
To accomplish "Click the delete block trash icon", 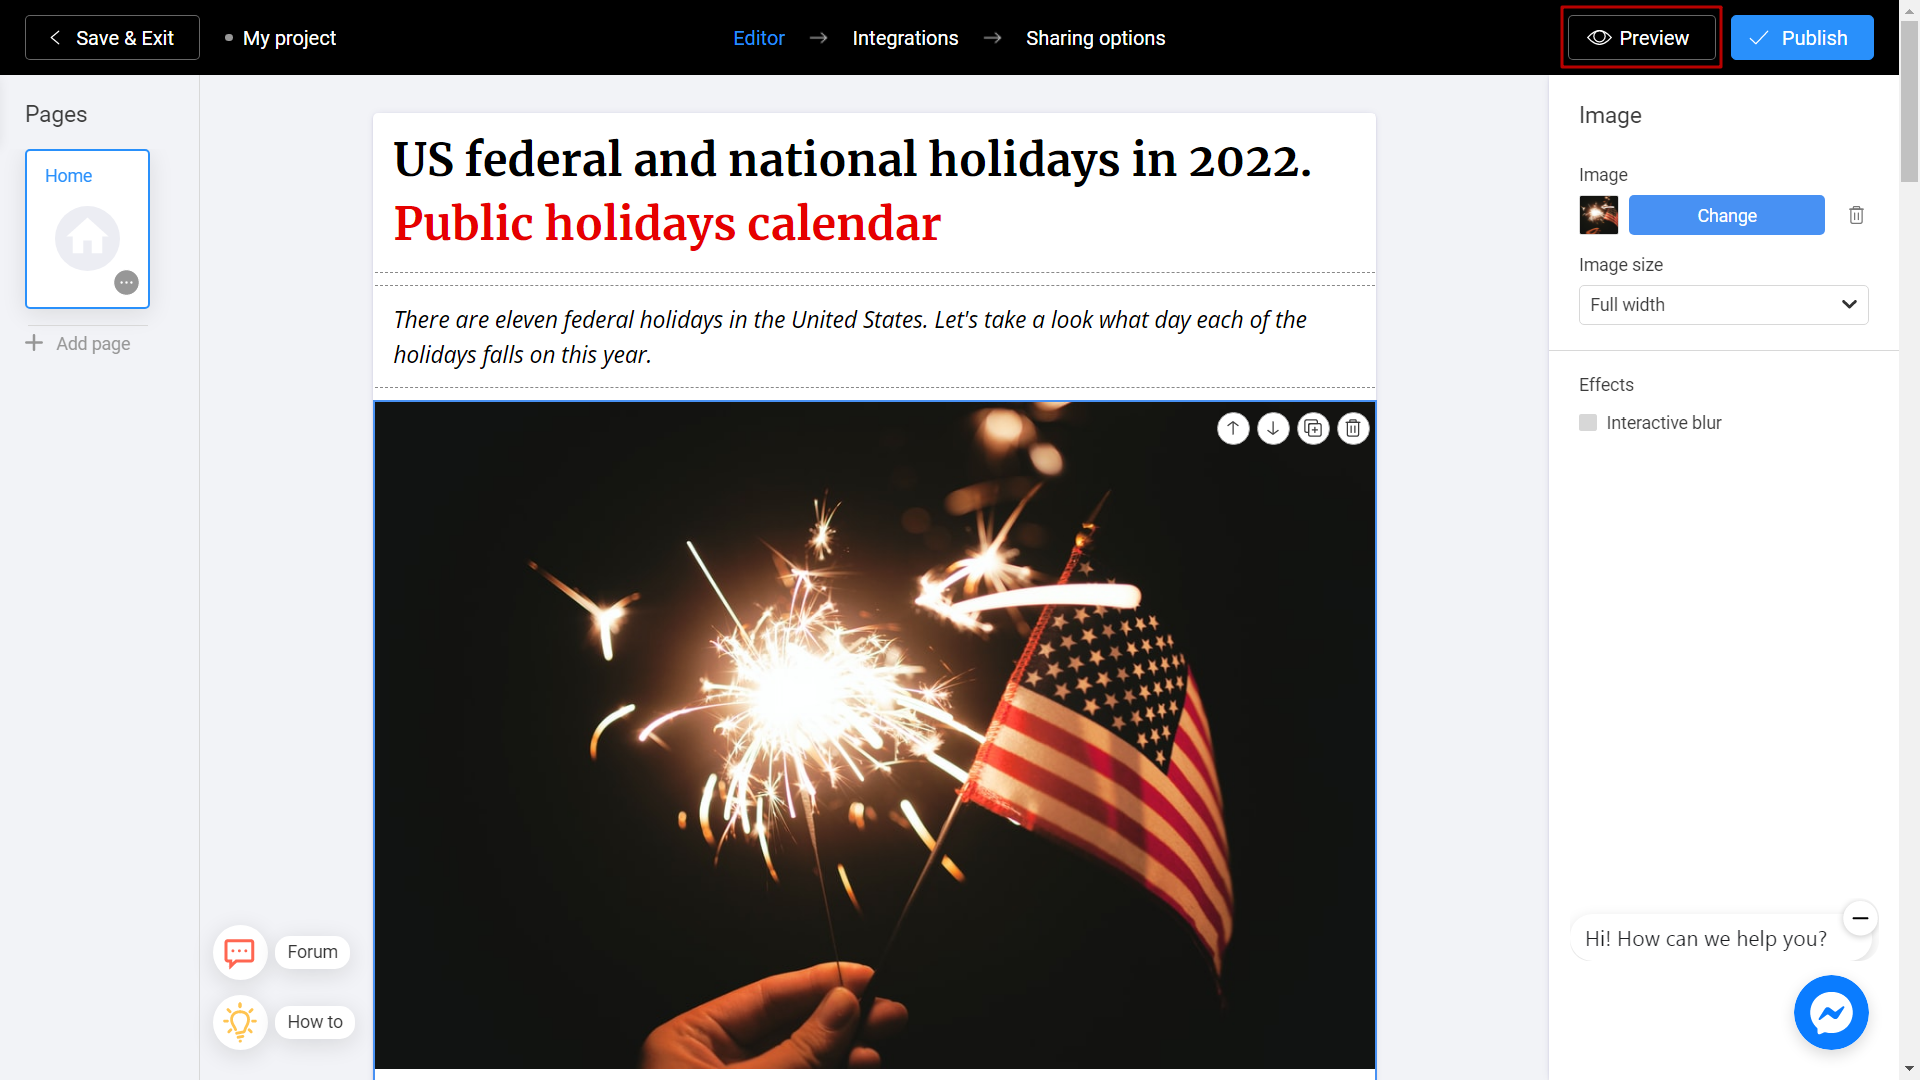I will [1350, 427].
